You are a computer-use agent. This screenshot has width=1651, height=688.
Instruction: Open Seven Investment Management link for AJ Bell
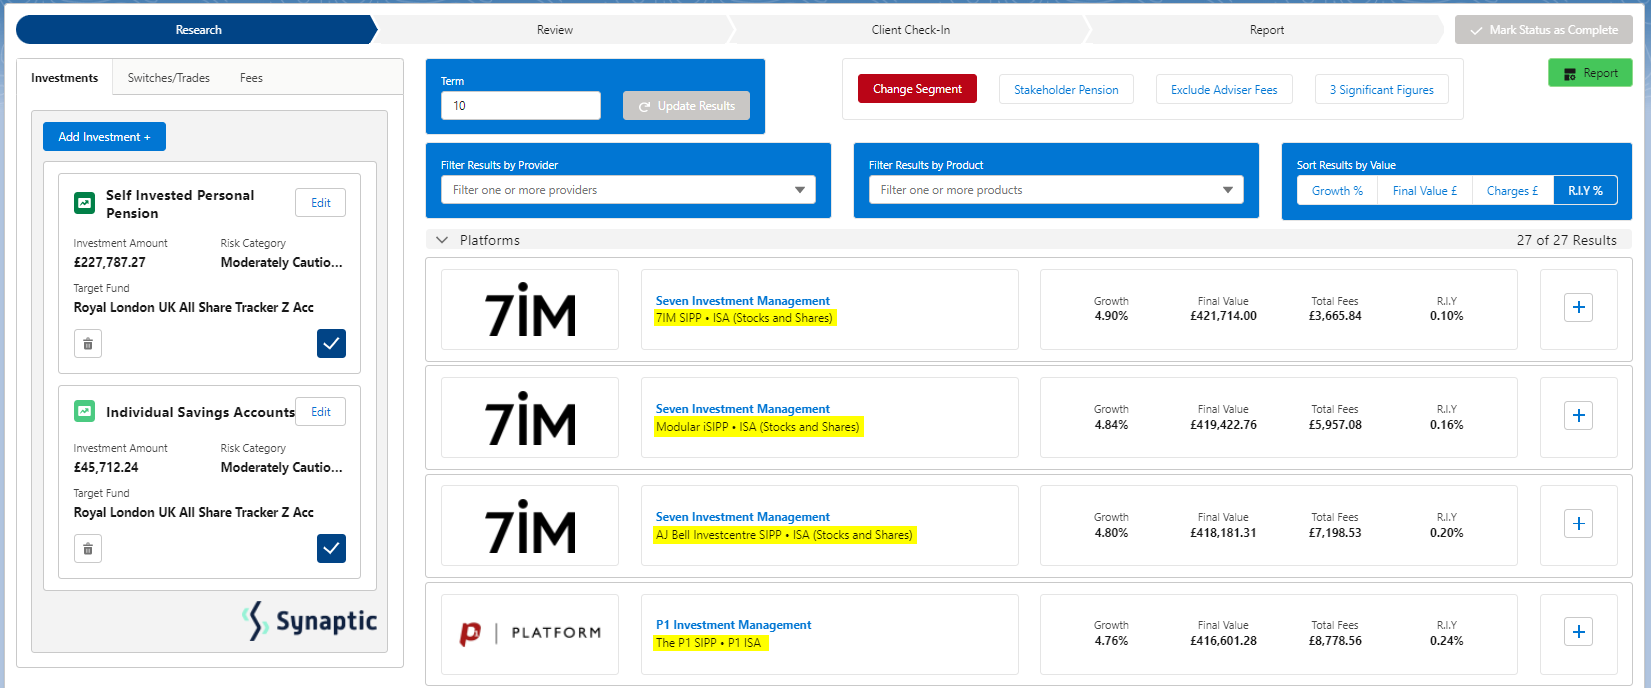click(x=742, y=517)
